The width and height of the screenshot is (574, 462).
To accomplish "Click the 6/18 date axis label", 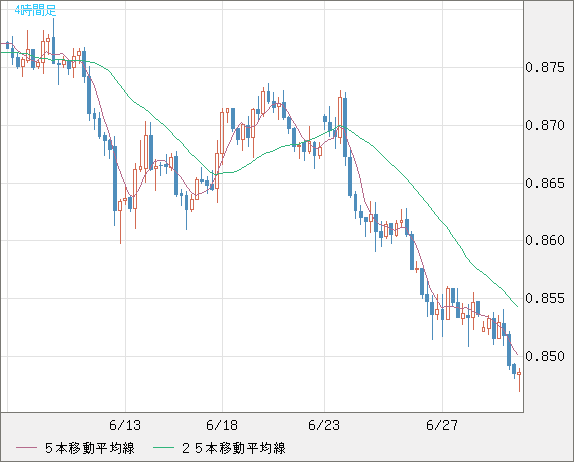I will [222, 425].
